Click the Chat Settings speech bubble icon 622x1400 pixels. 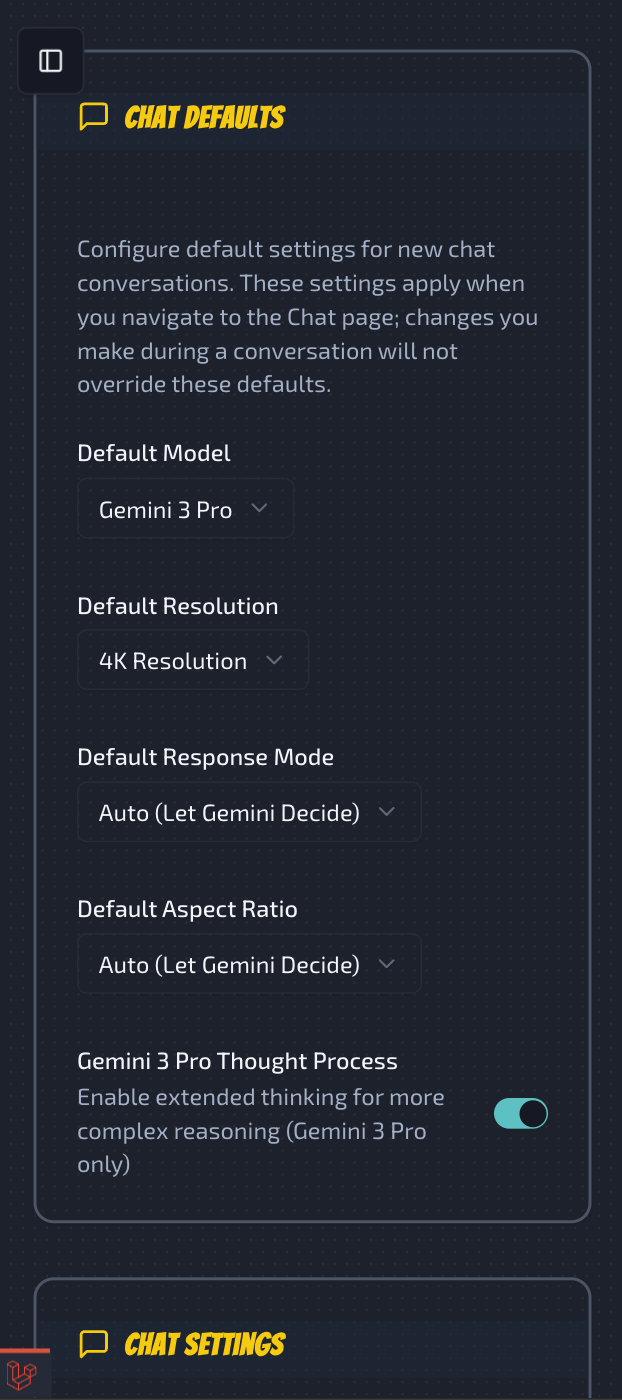[93, 1344]
